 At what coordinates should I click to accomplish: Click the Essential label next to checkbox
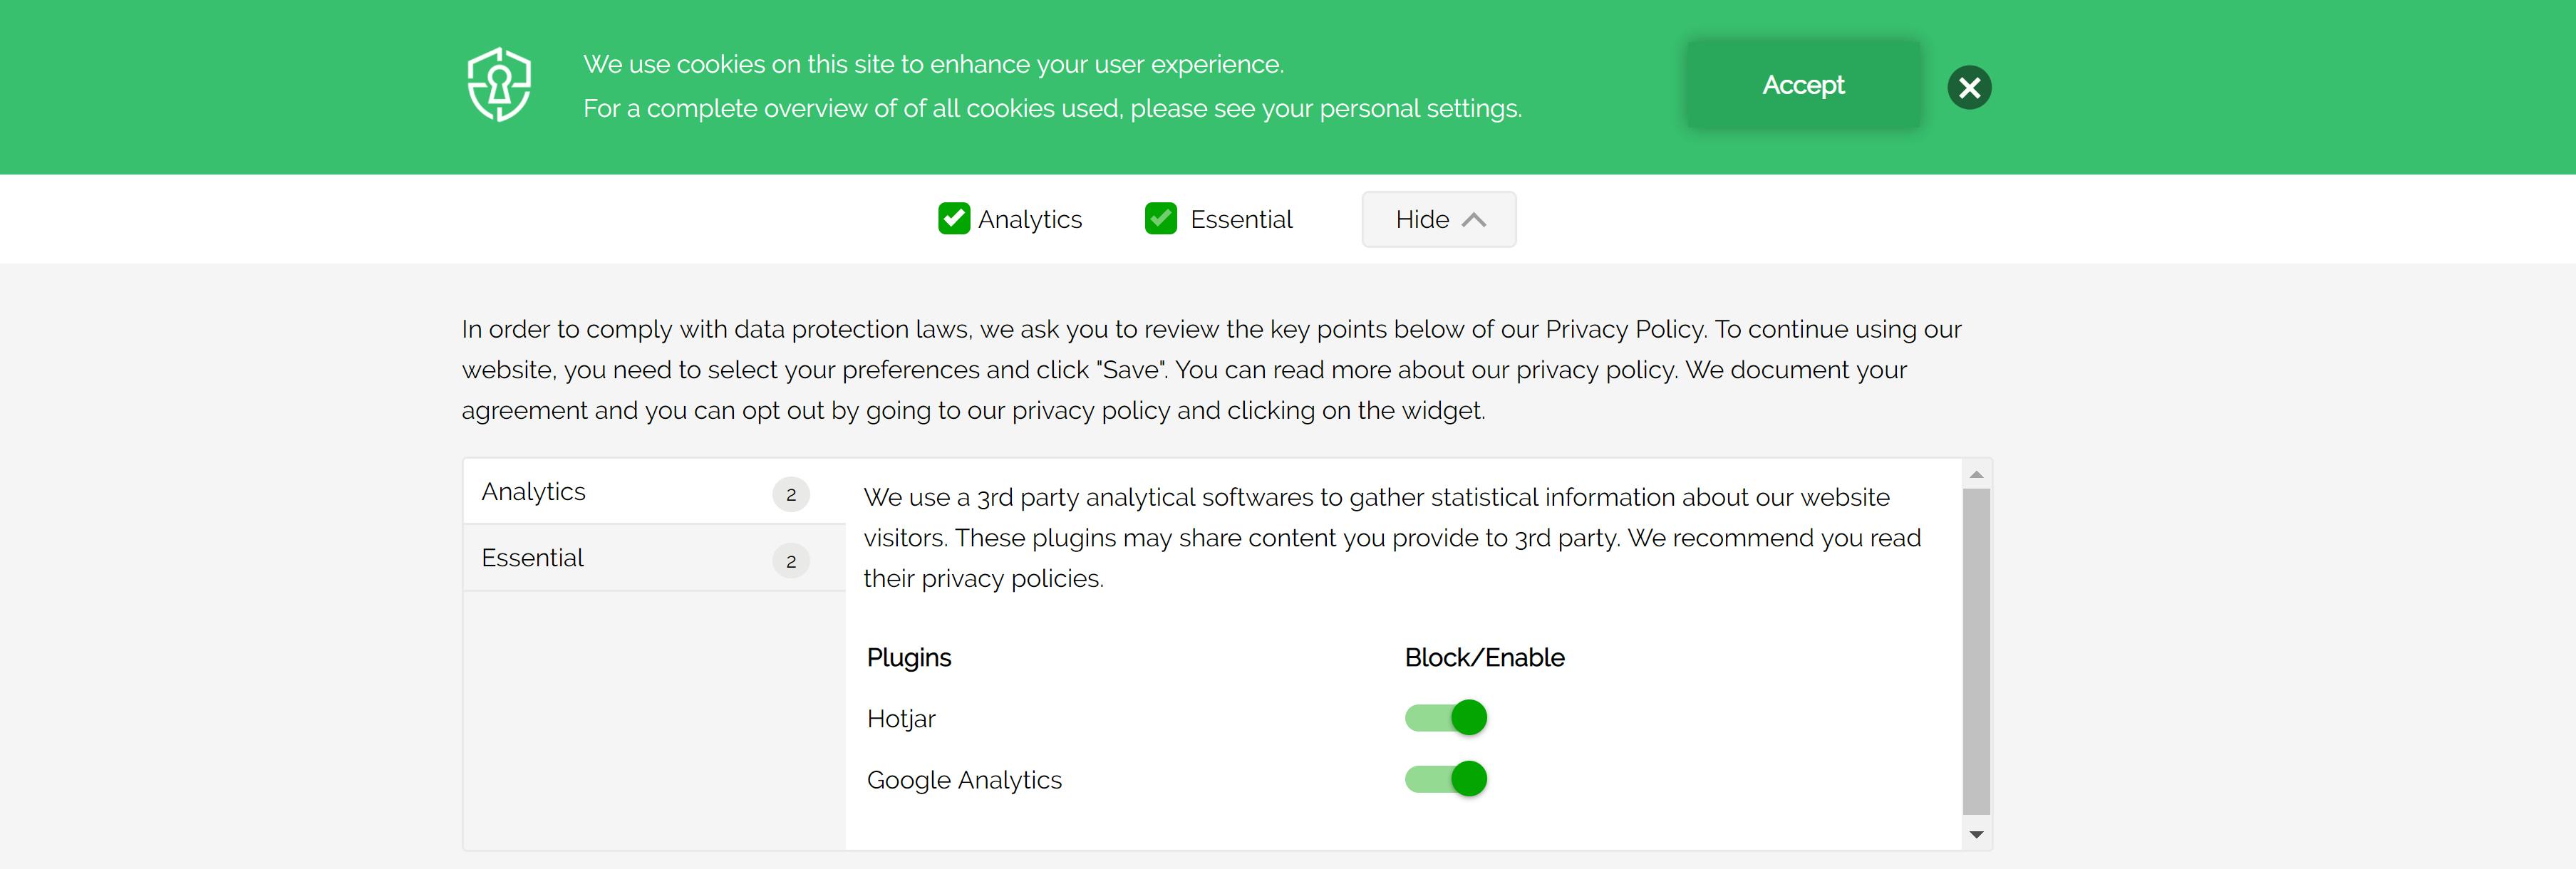(x=1241, y=220)
